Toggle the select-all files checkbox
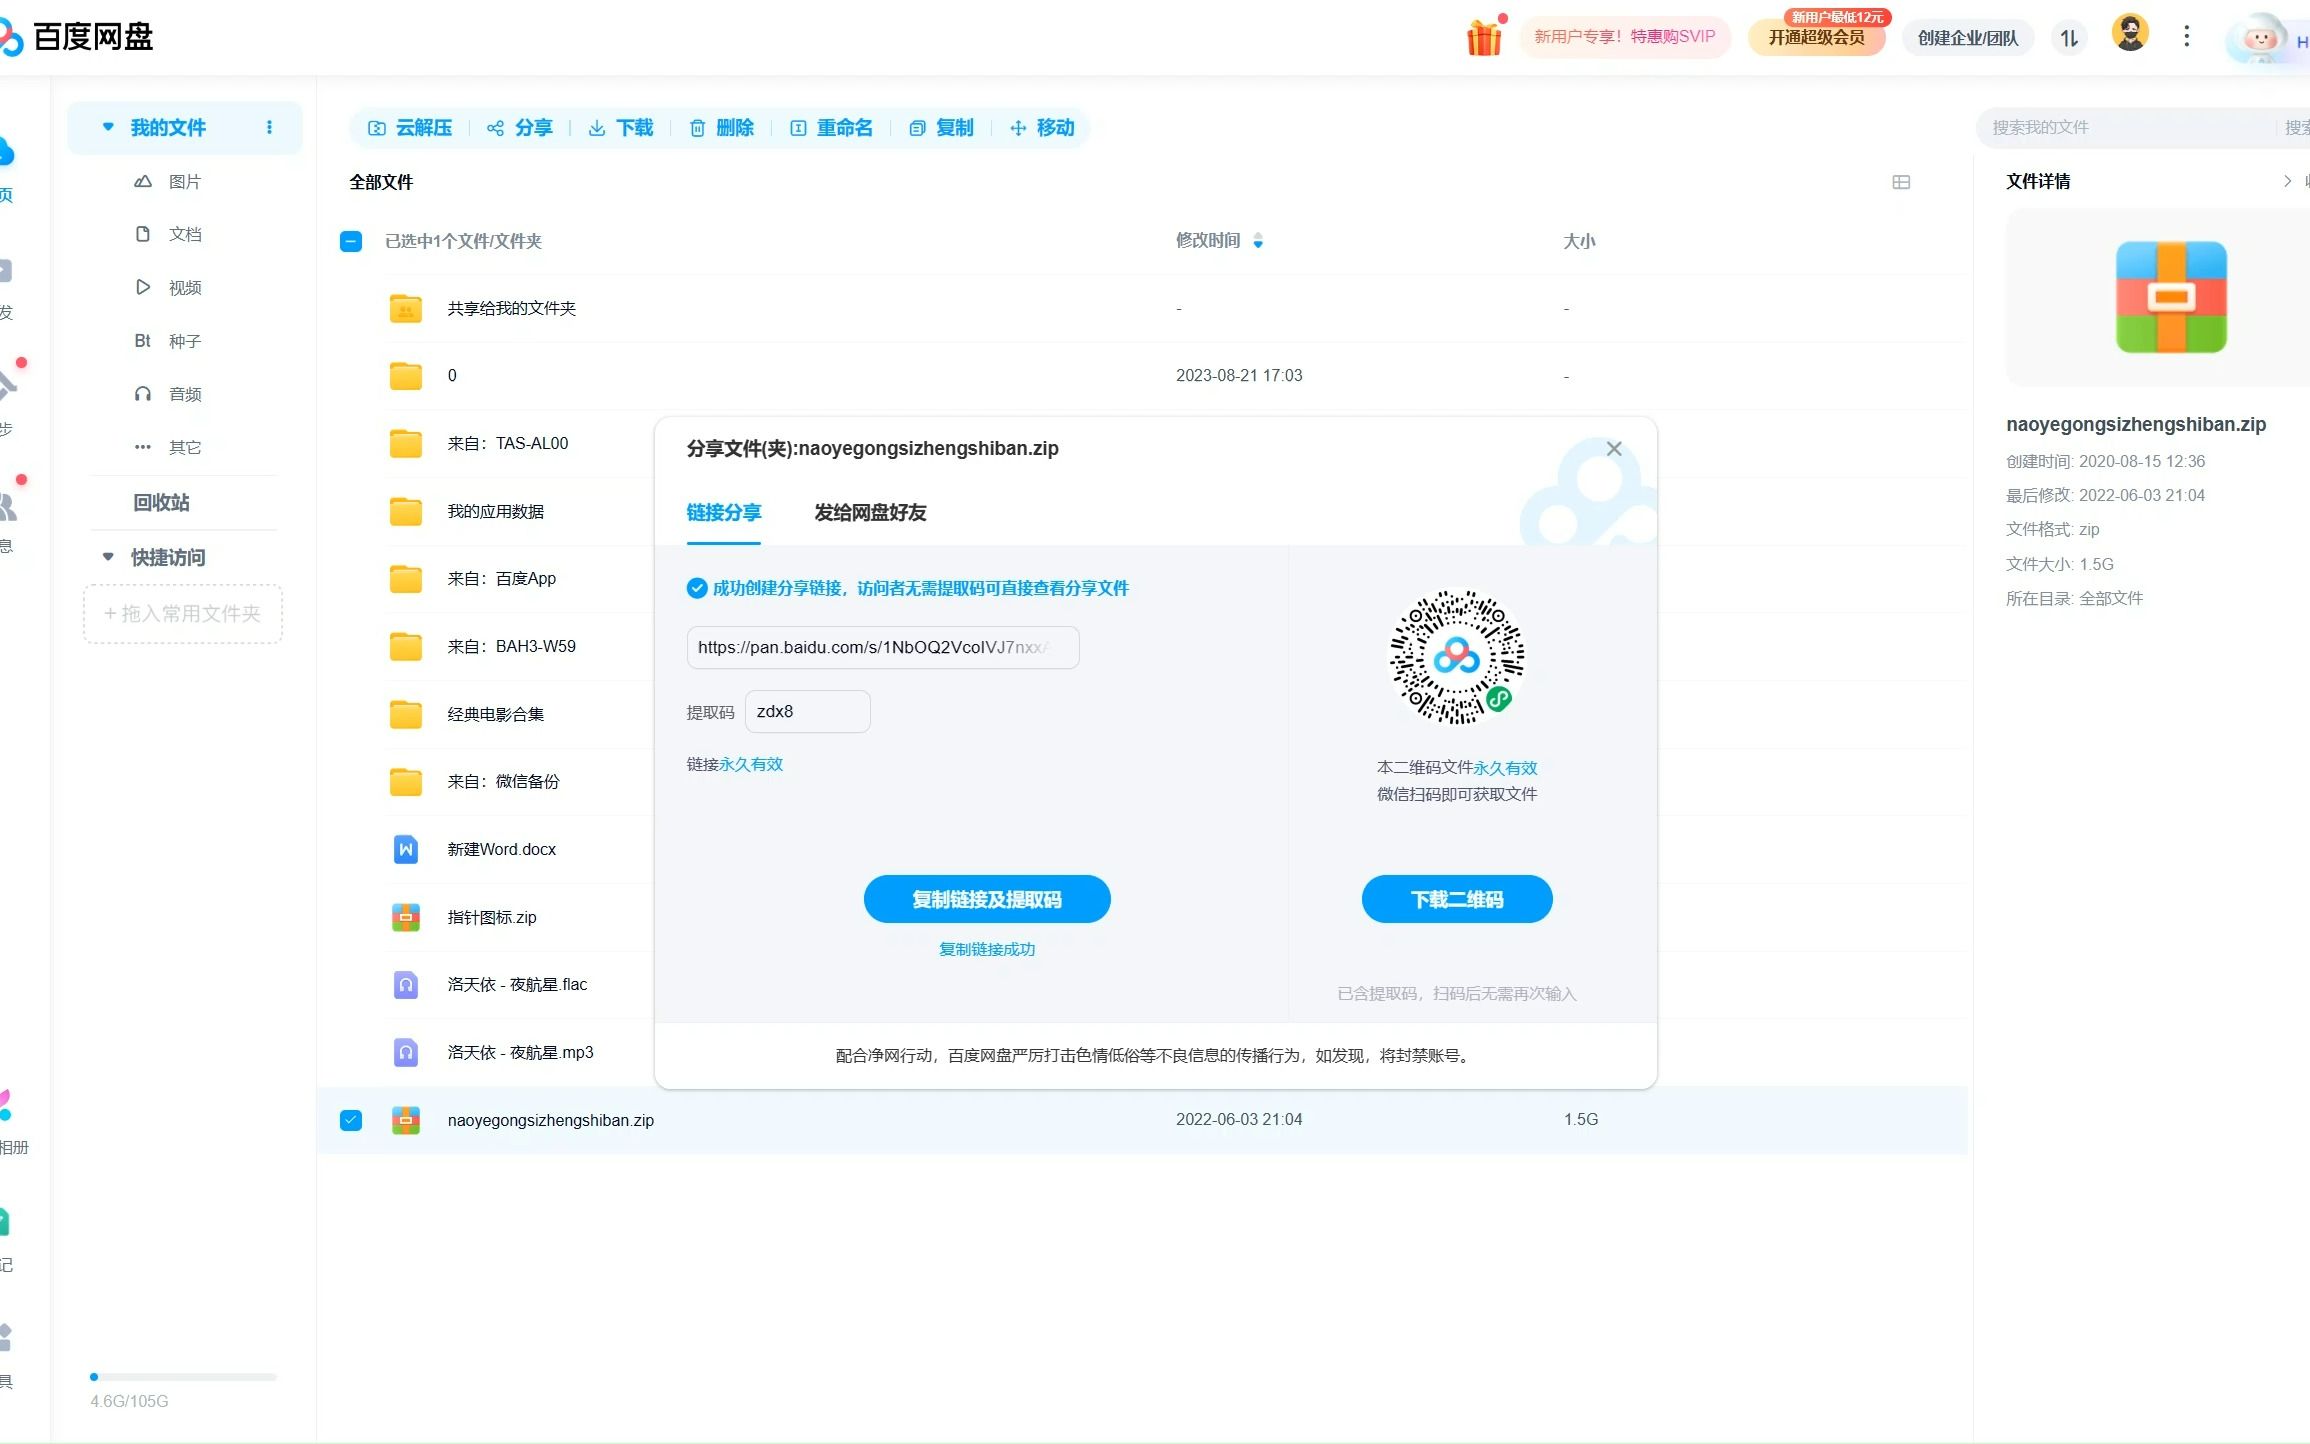 [351, 241]
